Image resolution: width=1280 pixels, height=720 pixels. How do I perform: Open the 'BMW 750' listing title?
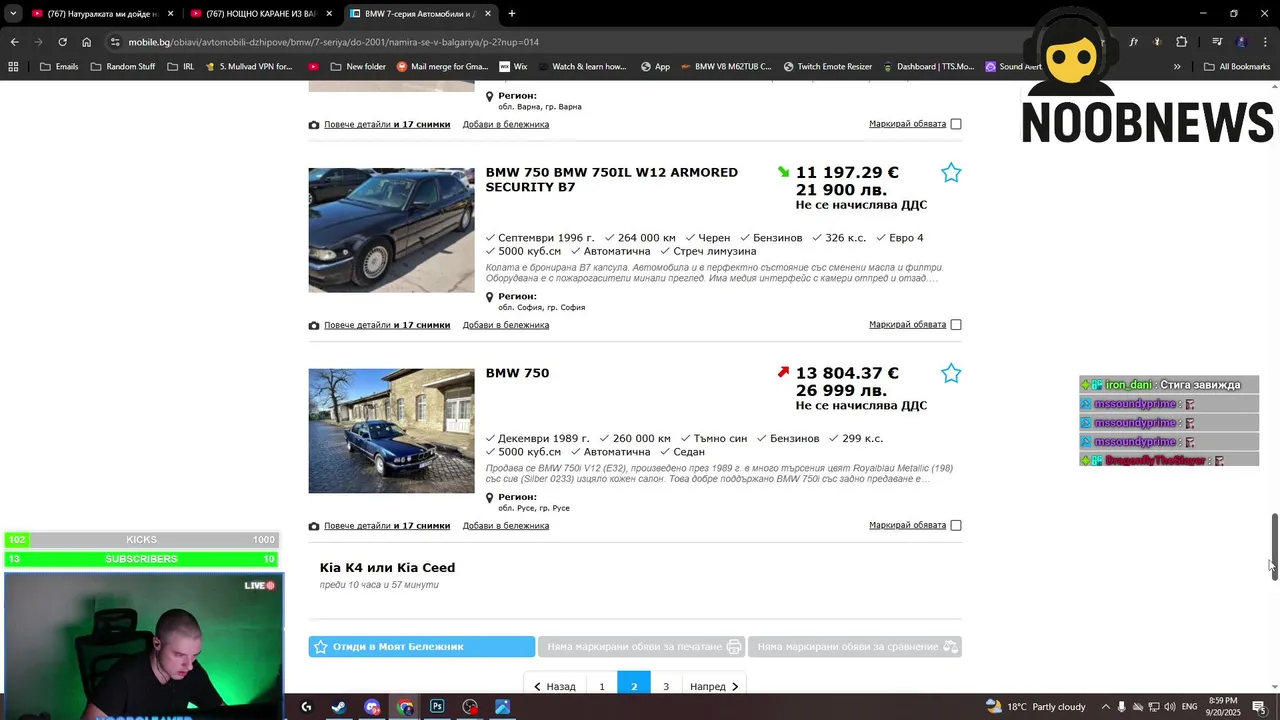pos(517,373)
